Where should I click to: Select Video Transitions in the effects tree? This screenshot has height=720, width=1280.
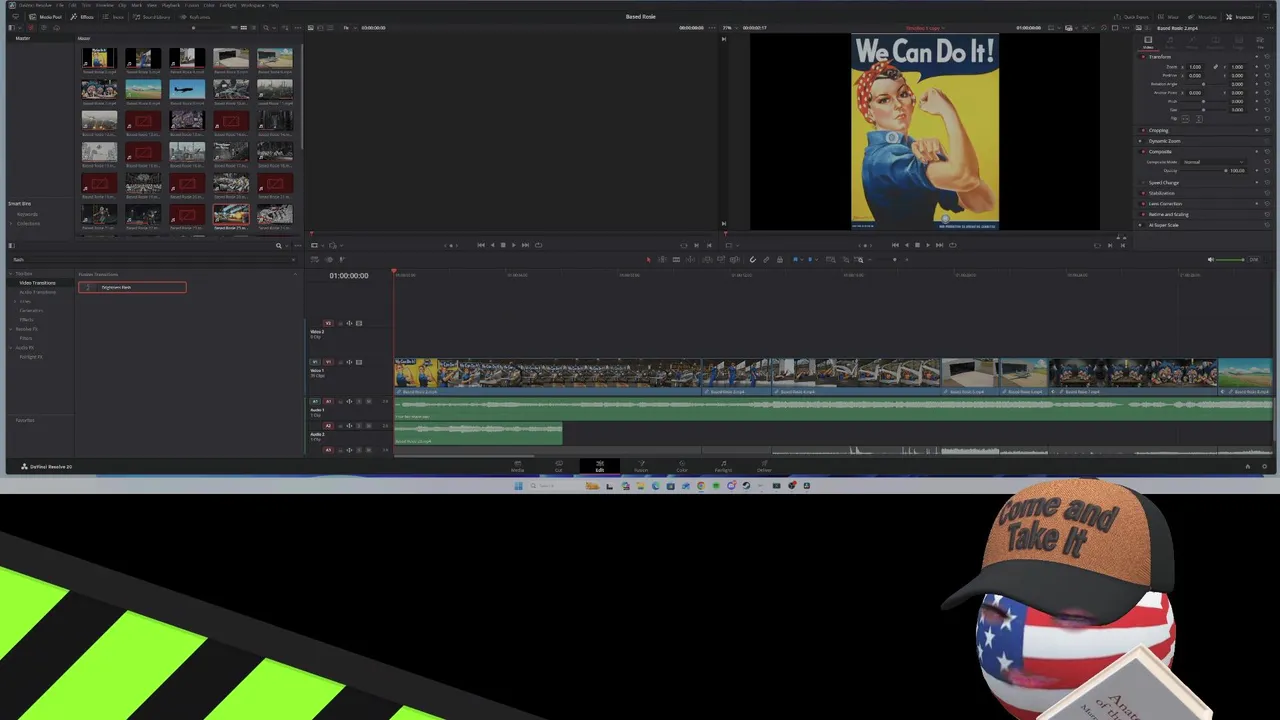pyautogui.click(x=38, y=283)
